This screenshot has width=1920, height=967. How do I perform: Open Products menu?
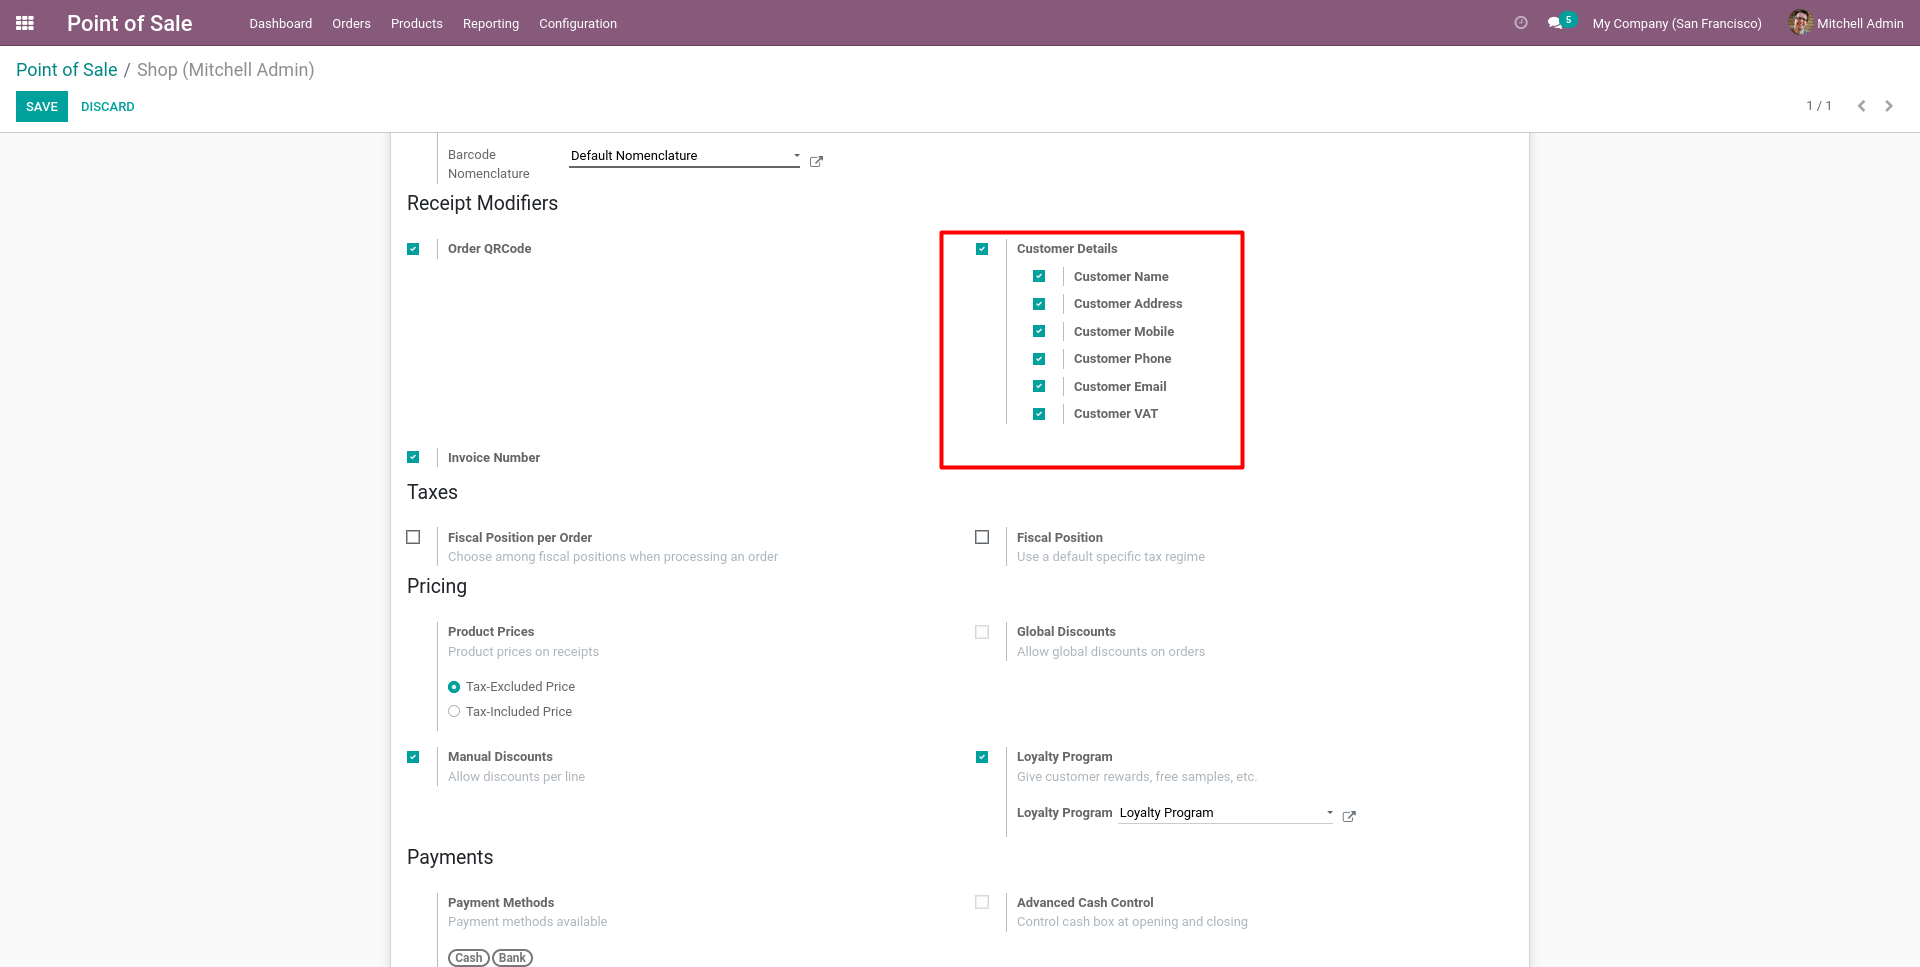coord(417,23)
